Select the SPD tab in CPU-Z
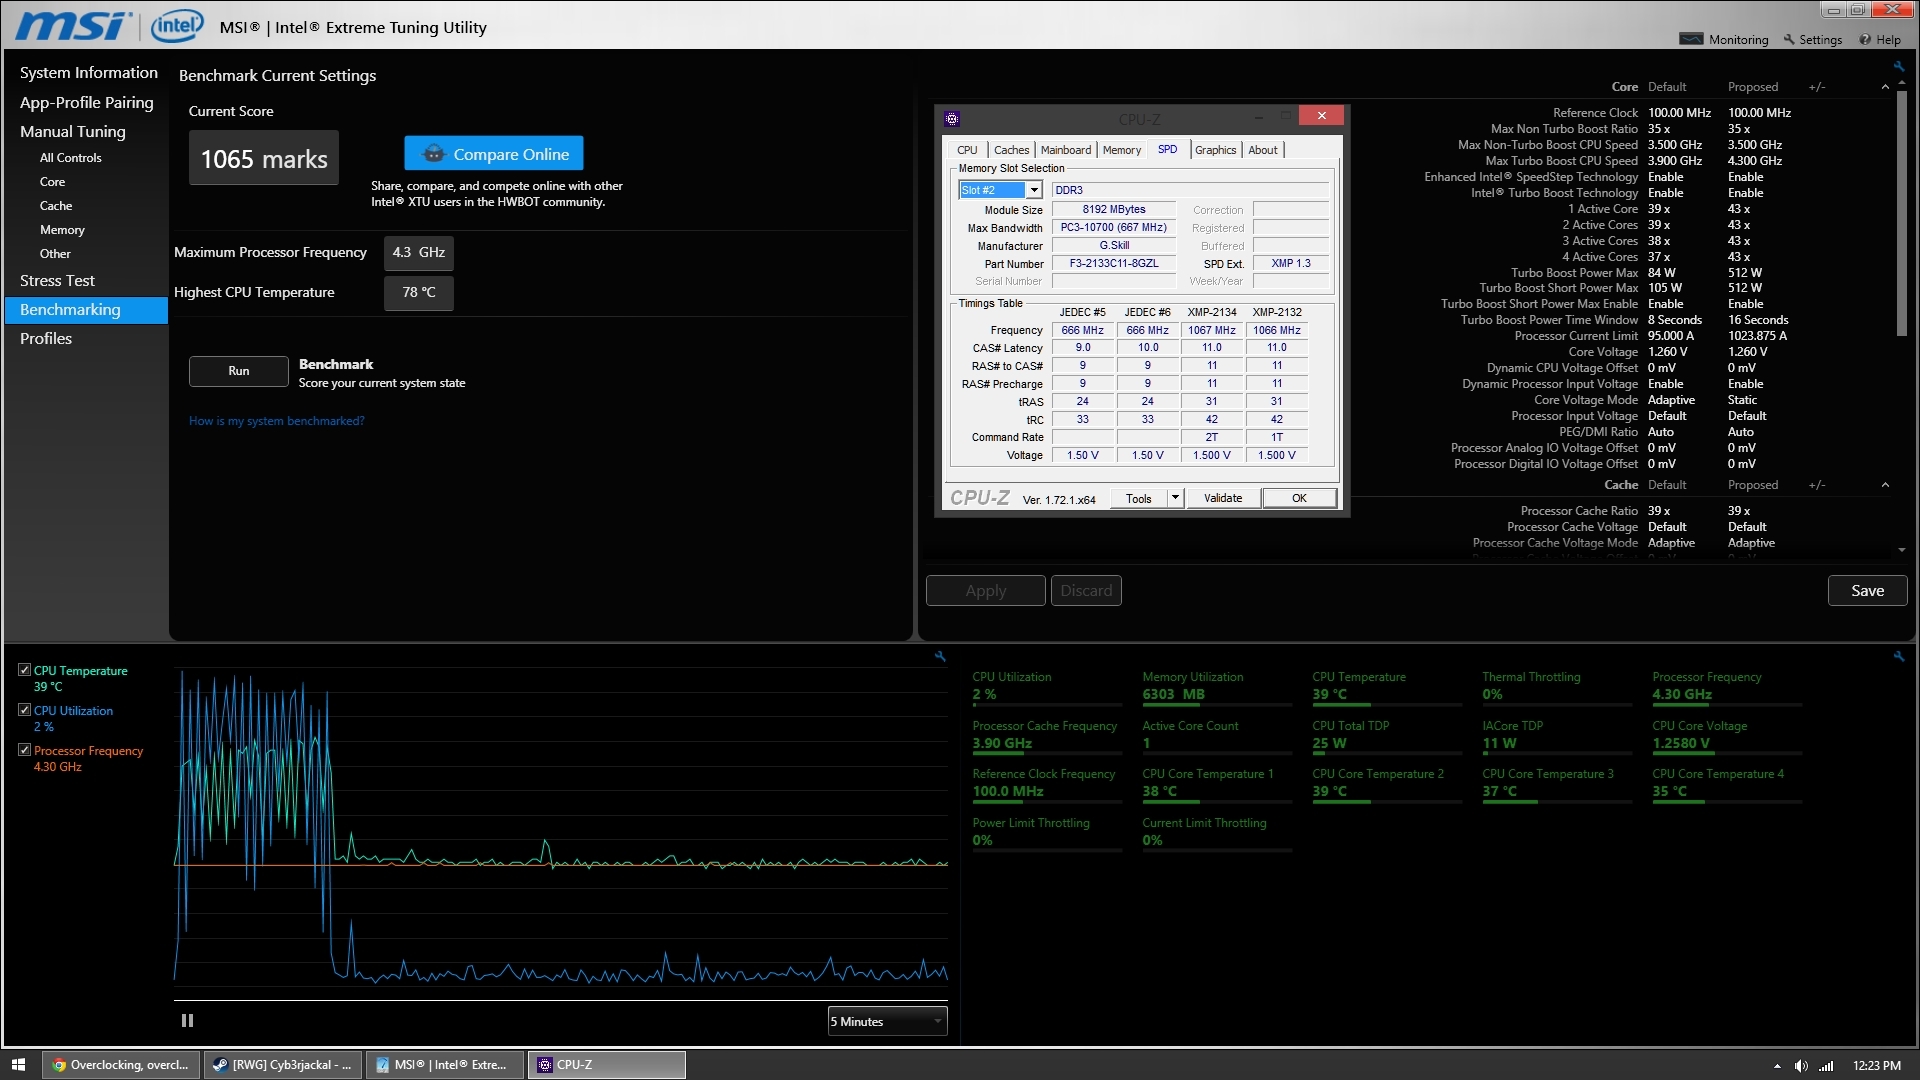1920x1080 pixels. (1167, 149)
